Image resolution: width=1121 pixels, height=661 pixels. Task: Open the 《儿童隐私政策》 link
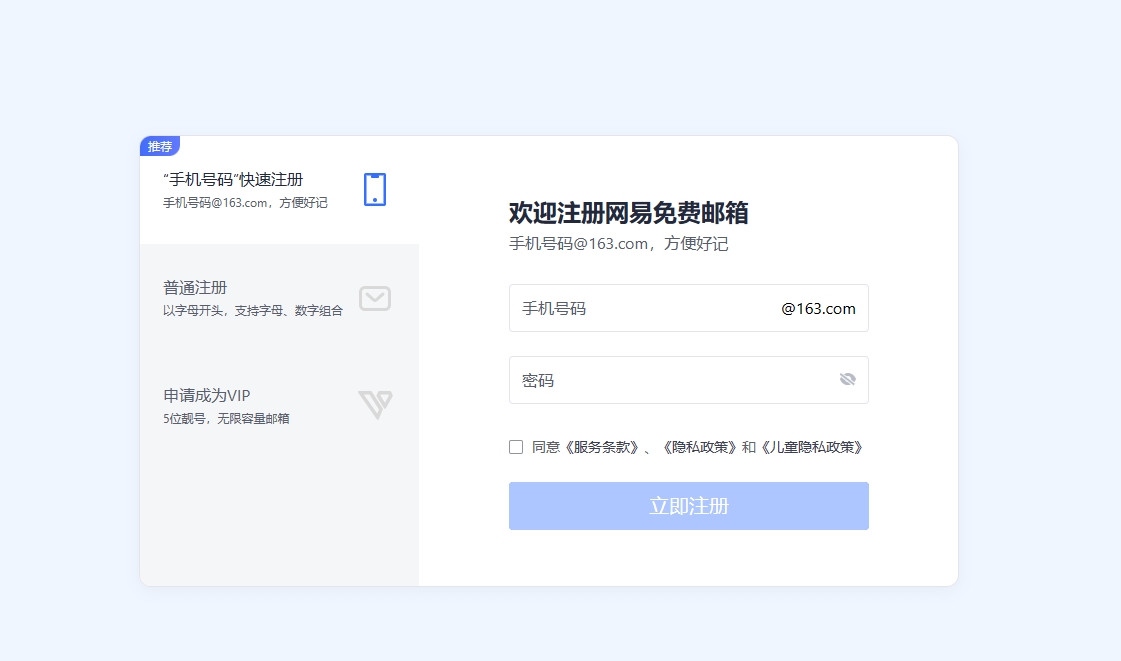(812, 447)
